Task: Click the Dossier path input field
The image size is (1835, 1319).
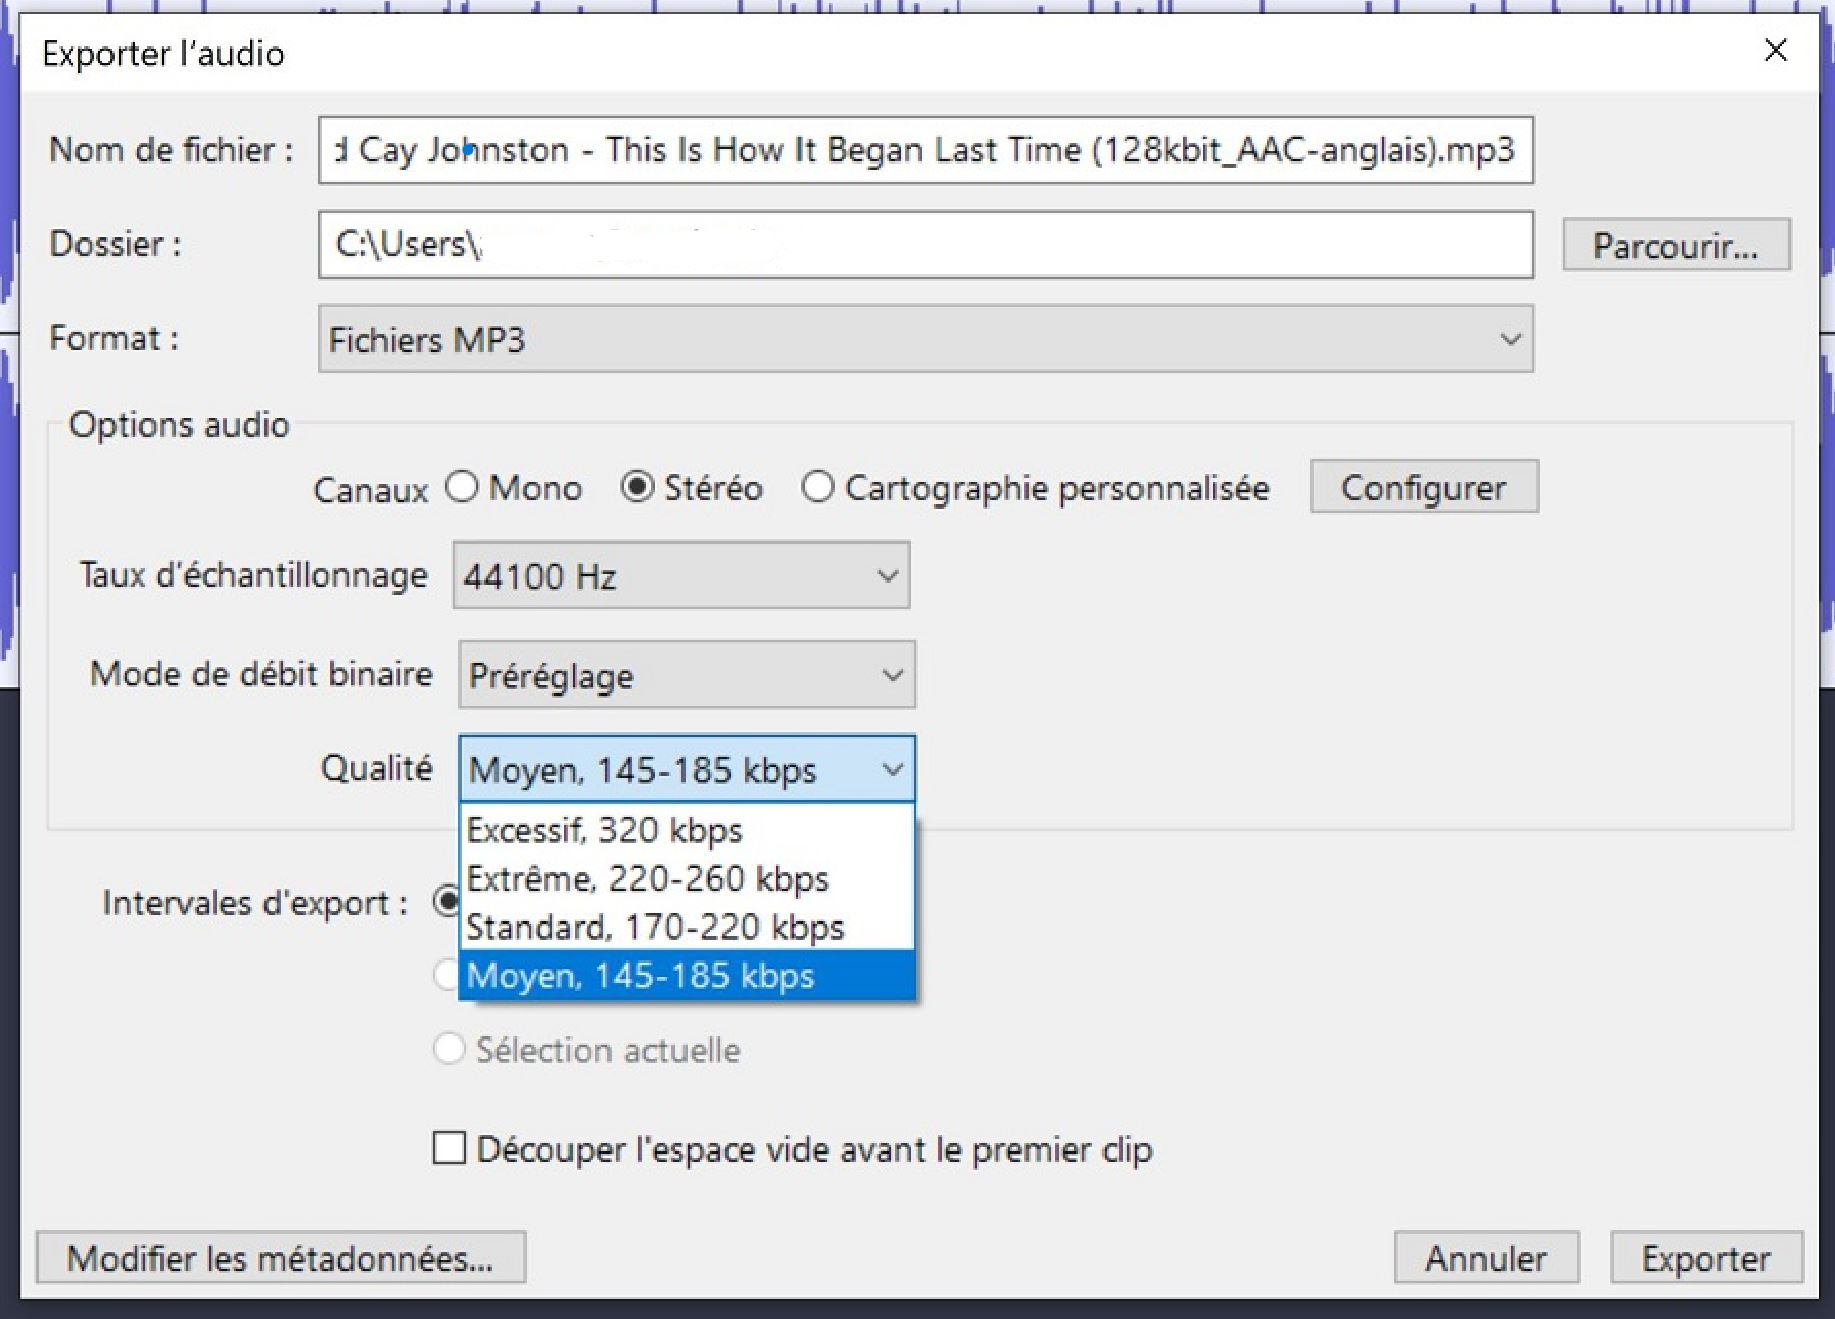Action: click(925, 244)
